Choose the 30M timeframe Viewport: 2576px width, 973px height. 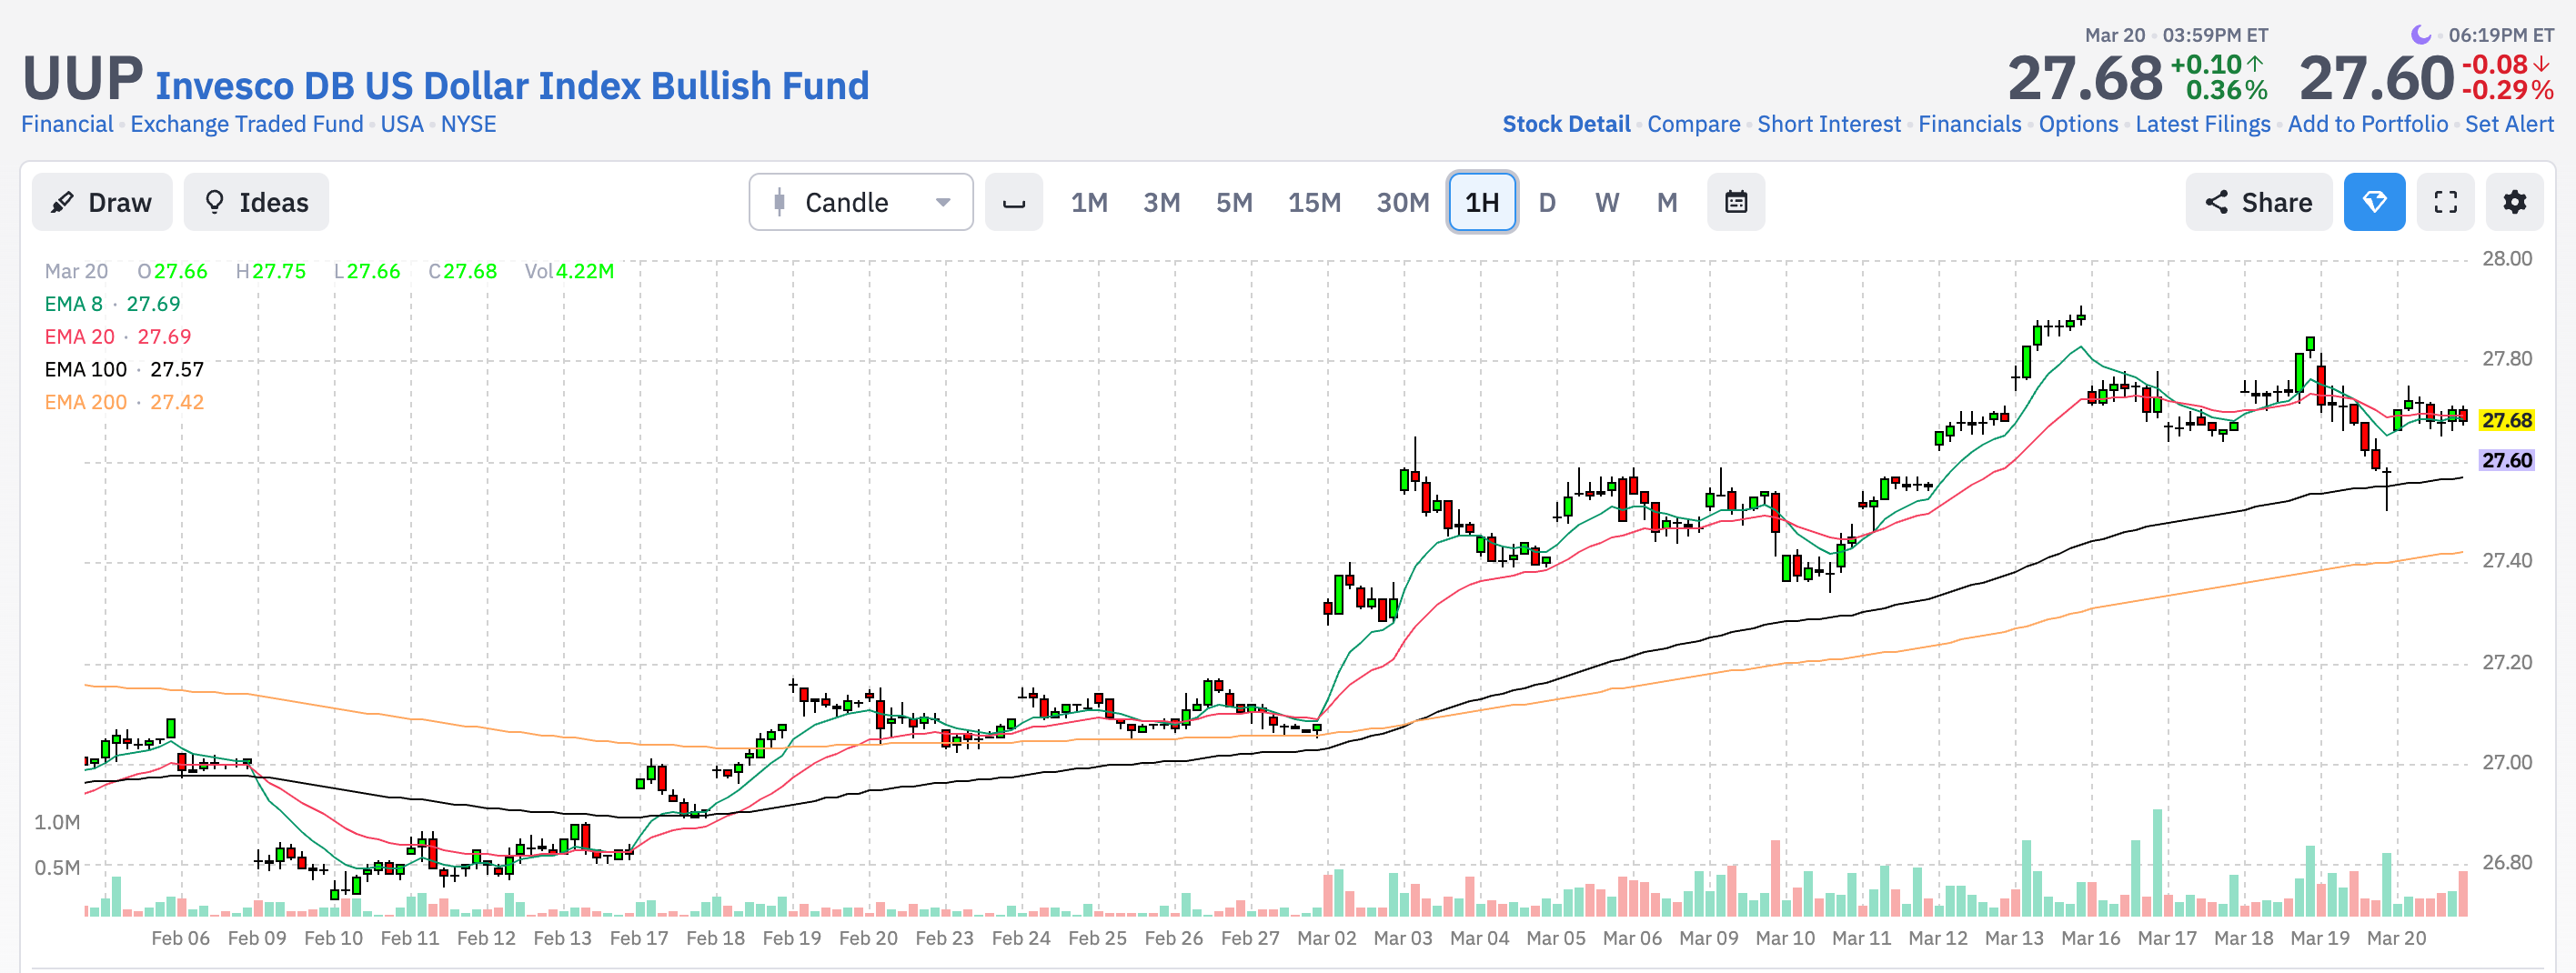[x=1402, y=202]
